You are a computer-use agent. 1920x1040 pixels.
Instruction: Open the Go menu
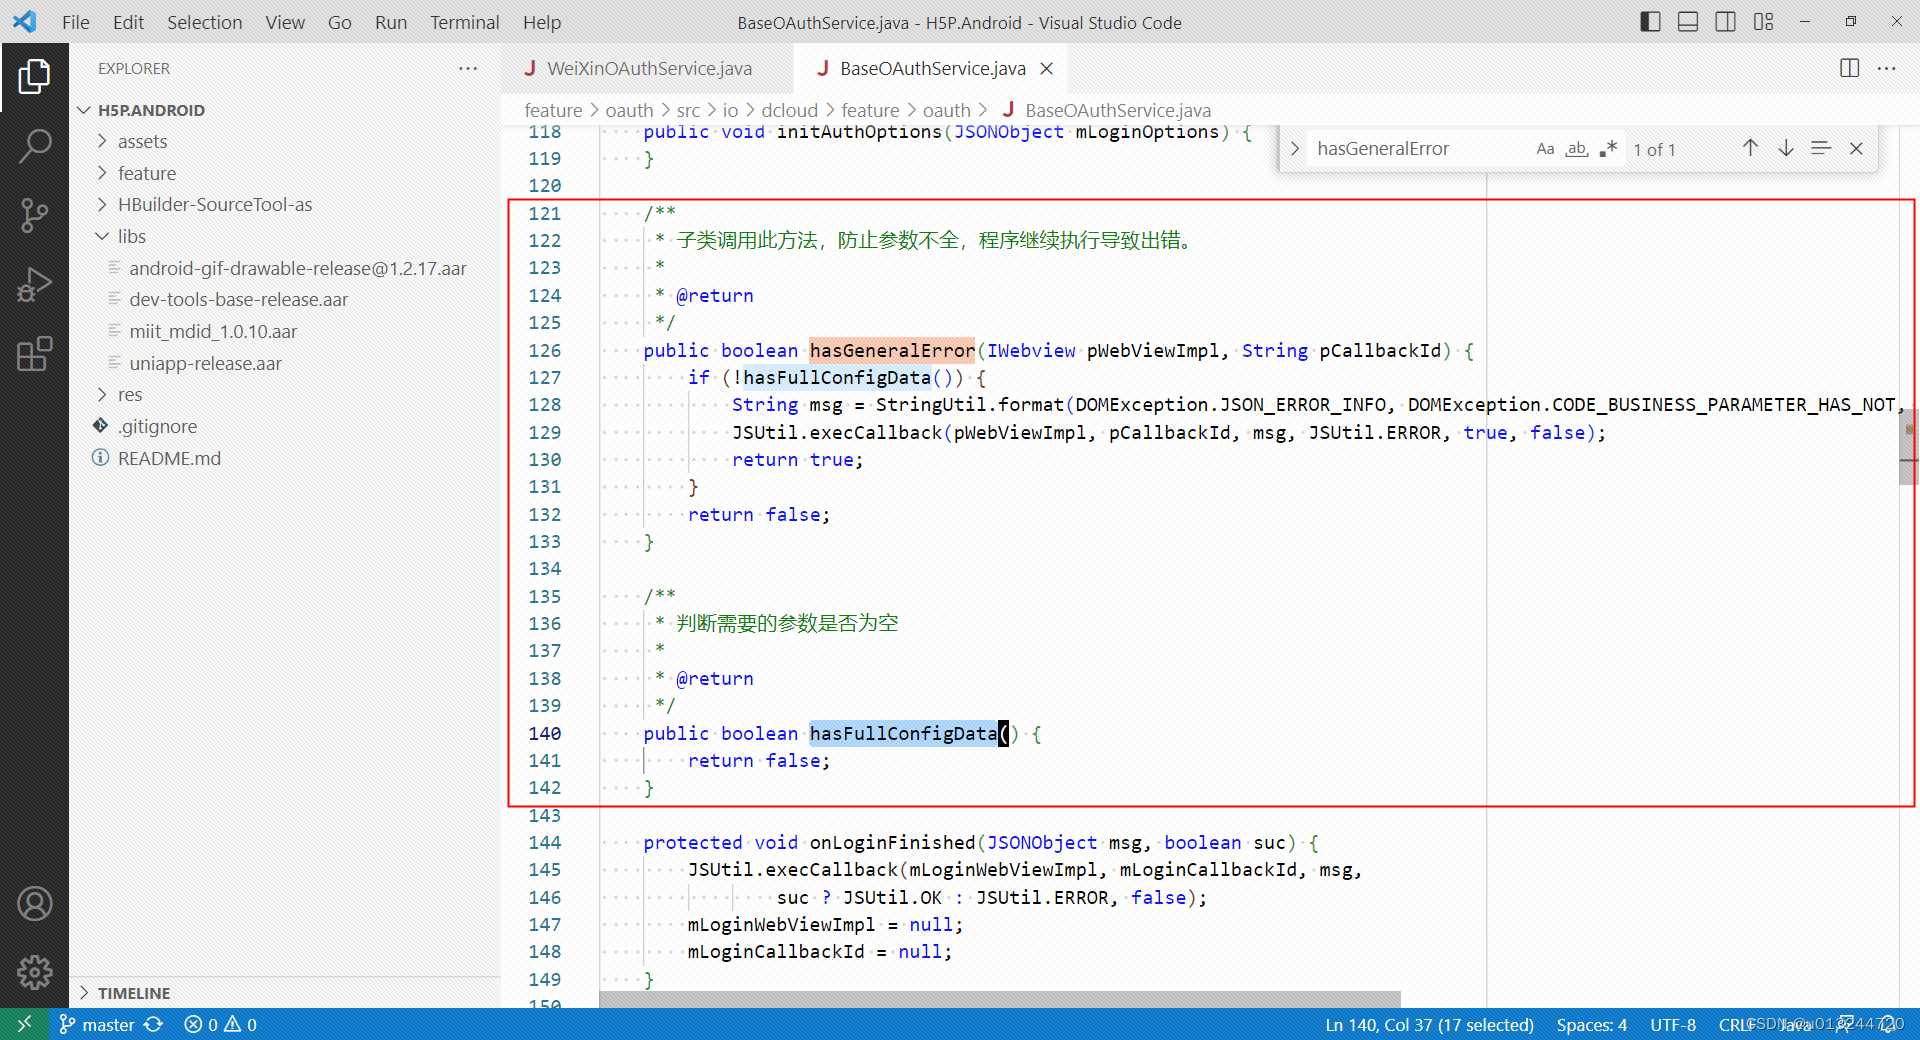pyautogui.click(x=339, y=22)
